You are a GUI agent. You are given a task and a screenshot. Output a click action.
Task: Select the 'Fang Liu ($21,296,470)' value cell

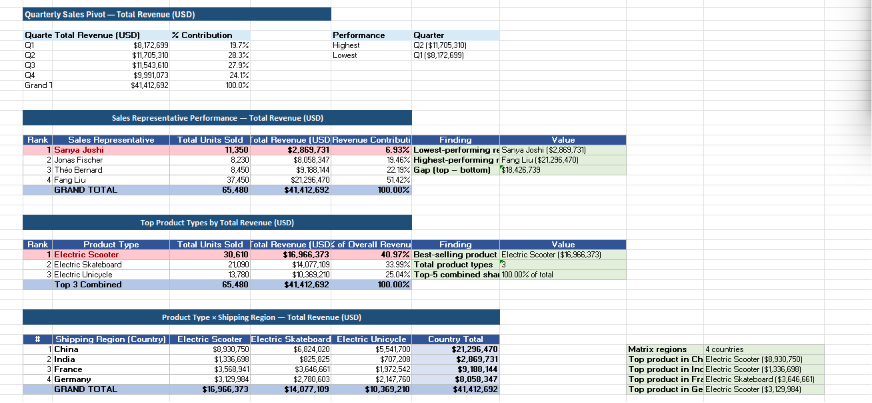pos(563,160)
